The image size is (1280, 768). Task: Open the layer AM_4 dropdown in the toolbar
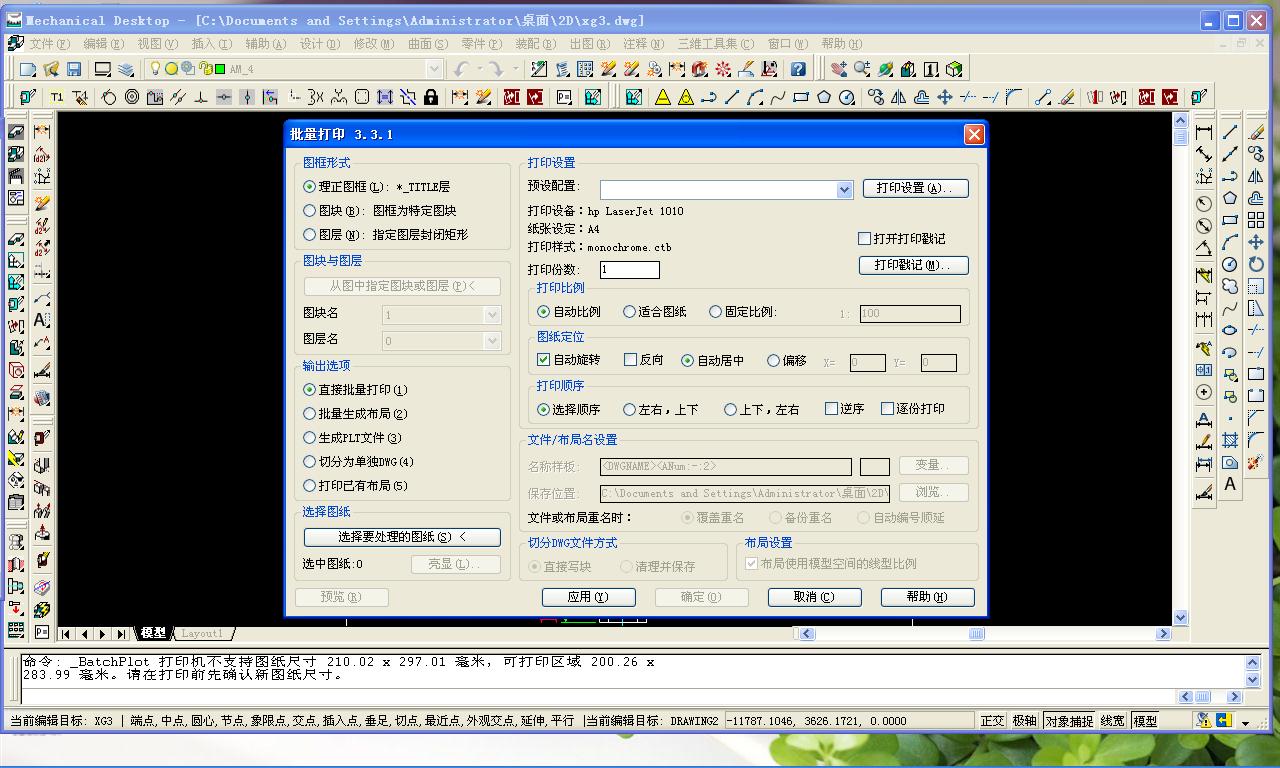pyautogui.click(x=434, y=69)
